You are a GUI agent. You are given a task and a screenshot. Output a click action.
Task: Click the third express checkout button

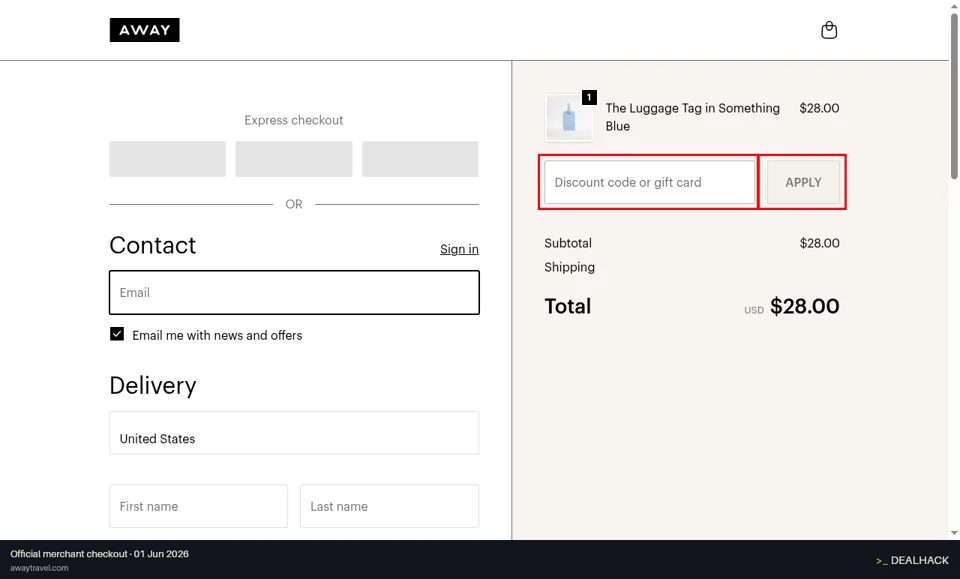pos(420,159)
